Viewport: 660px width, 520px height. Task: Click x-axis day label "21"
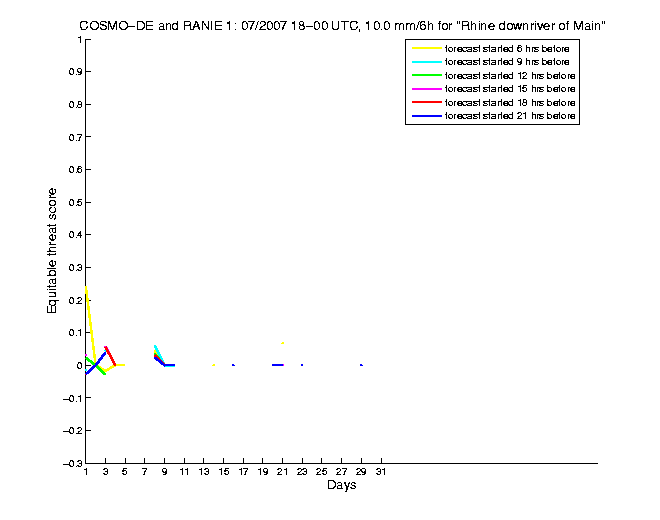point(282,472)
